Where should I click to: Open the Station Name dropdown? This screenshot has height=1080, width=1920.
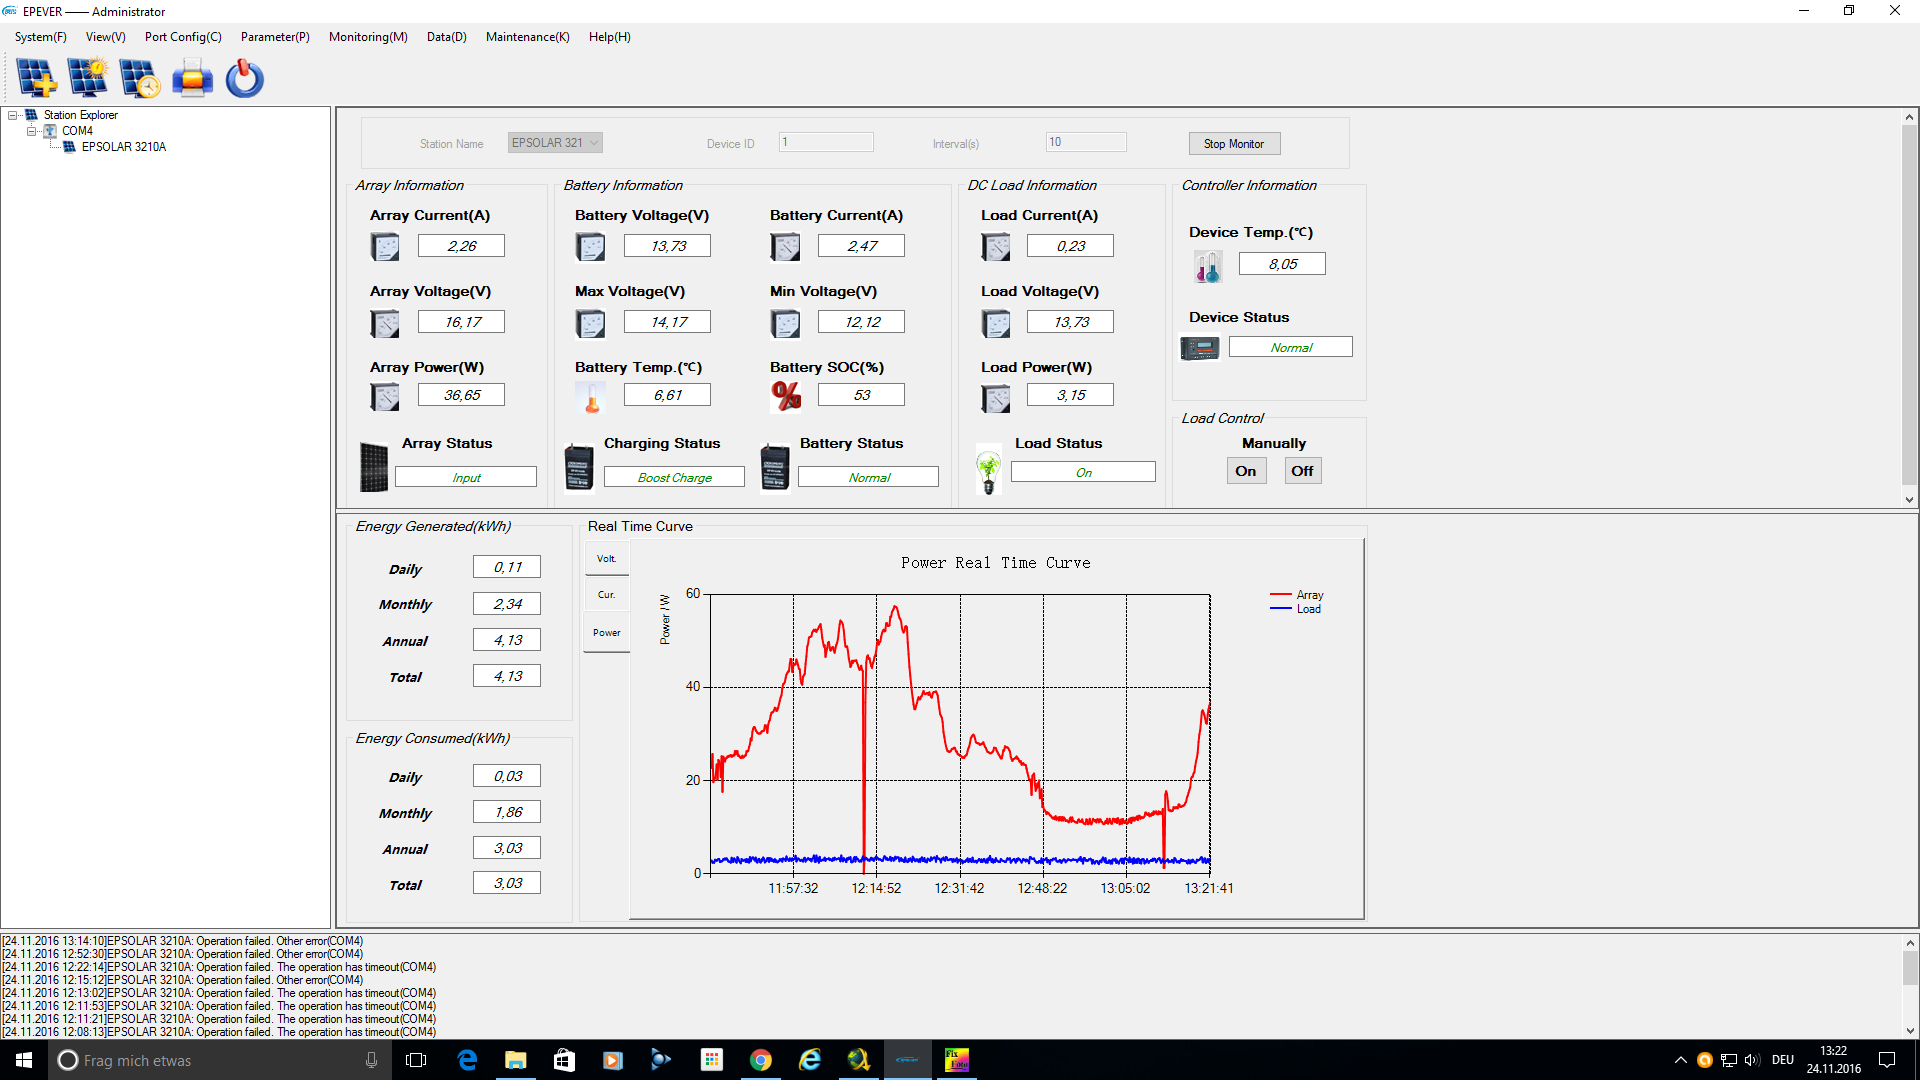pyautogui.click(x=555, y=143)
